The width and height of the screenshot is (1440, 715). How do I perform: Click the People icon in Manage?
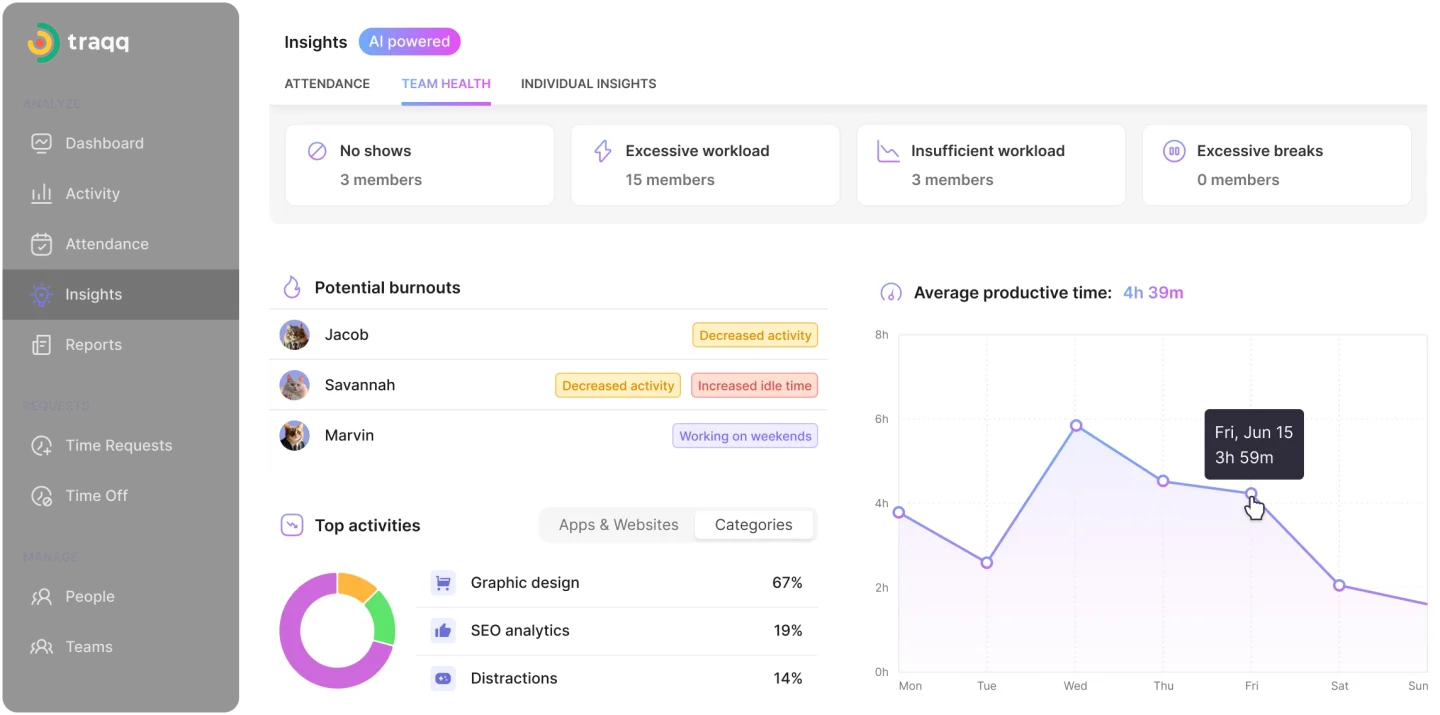click(x=41, y=597)
